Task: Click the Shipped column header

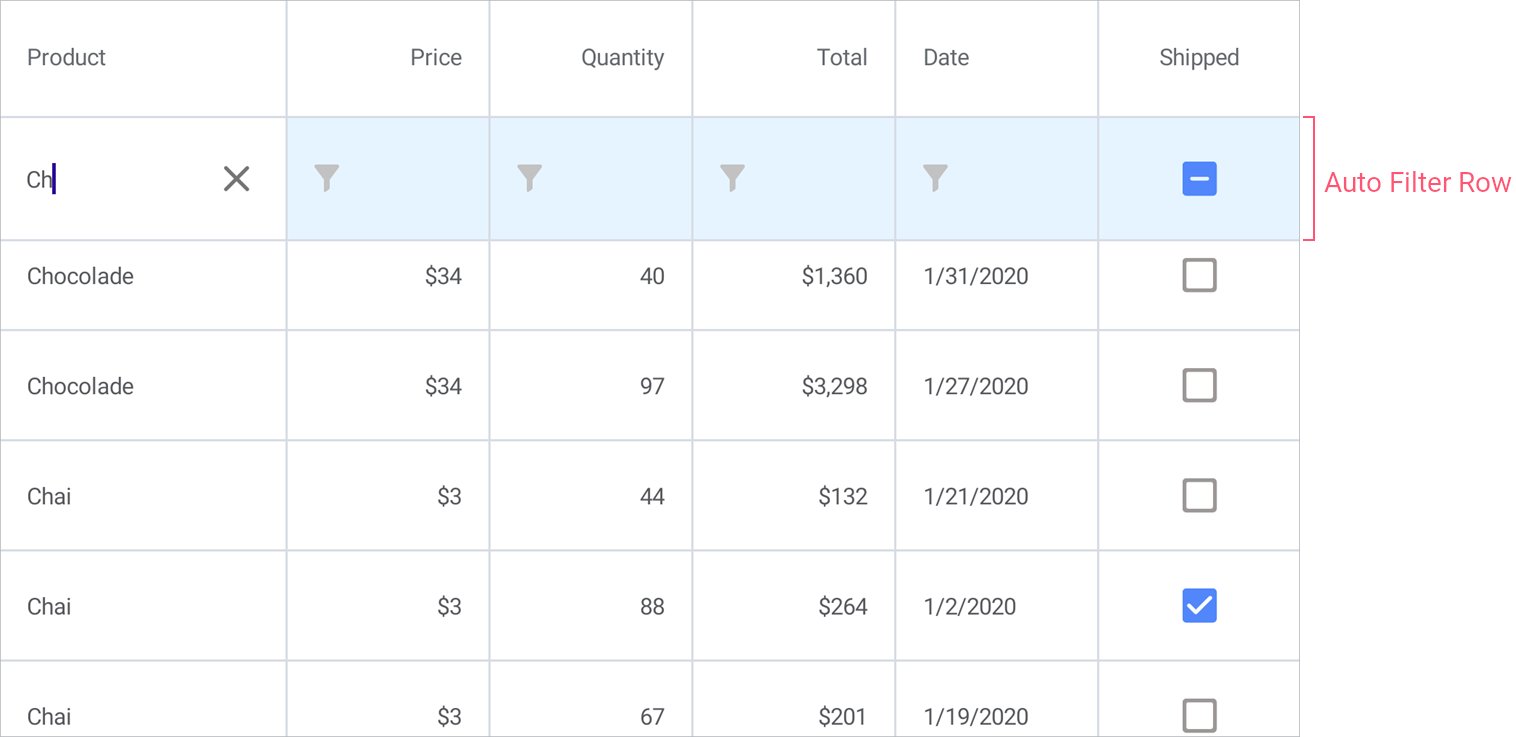Action: tap(1199, 58)
